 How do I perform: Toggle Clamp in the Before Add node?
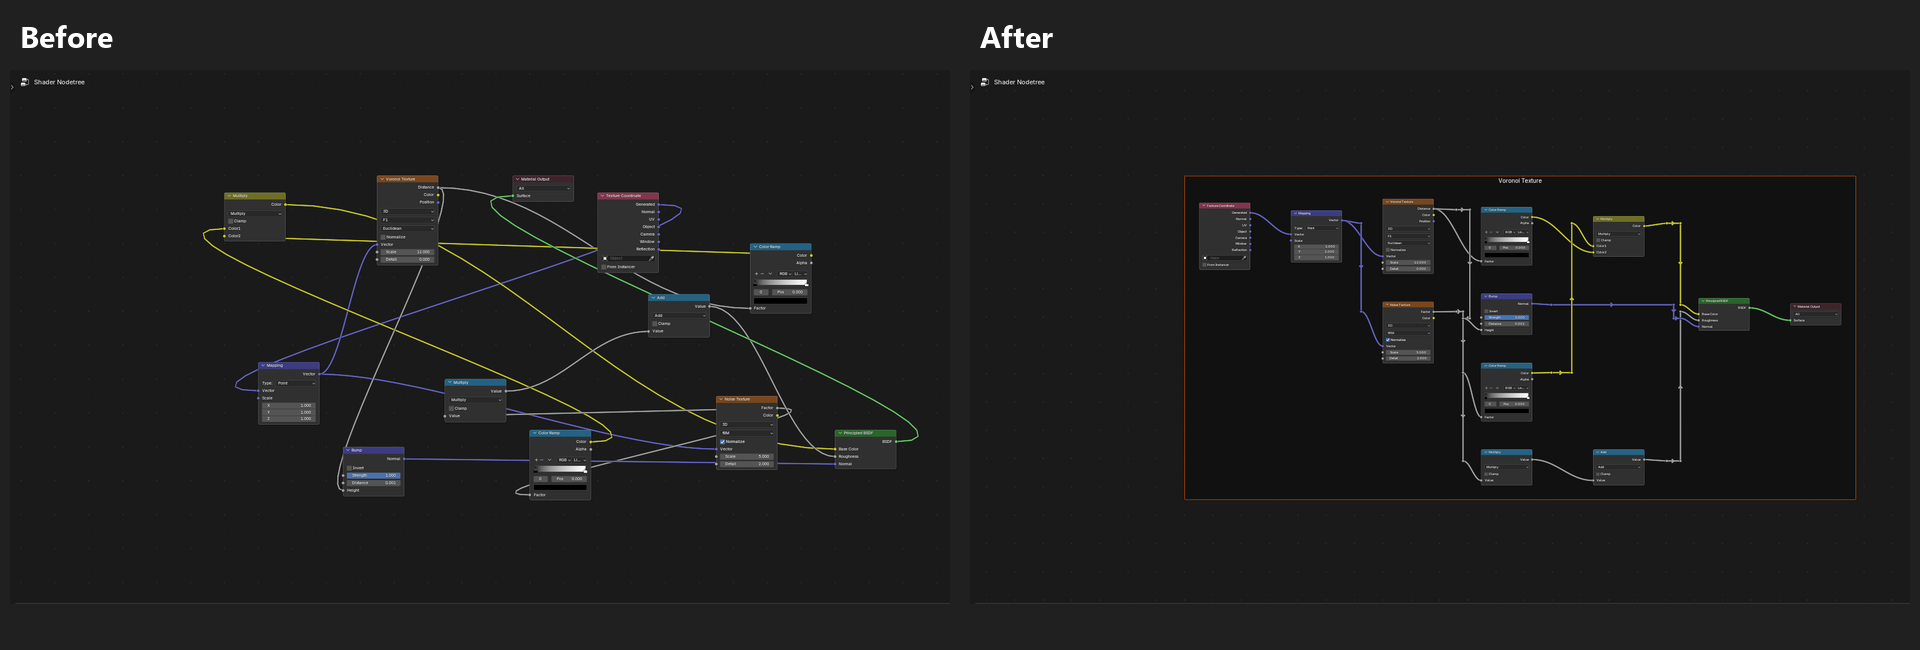point(654,324)
